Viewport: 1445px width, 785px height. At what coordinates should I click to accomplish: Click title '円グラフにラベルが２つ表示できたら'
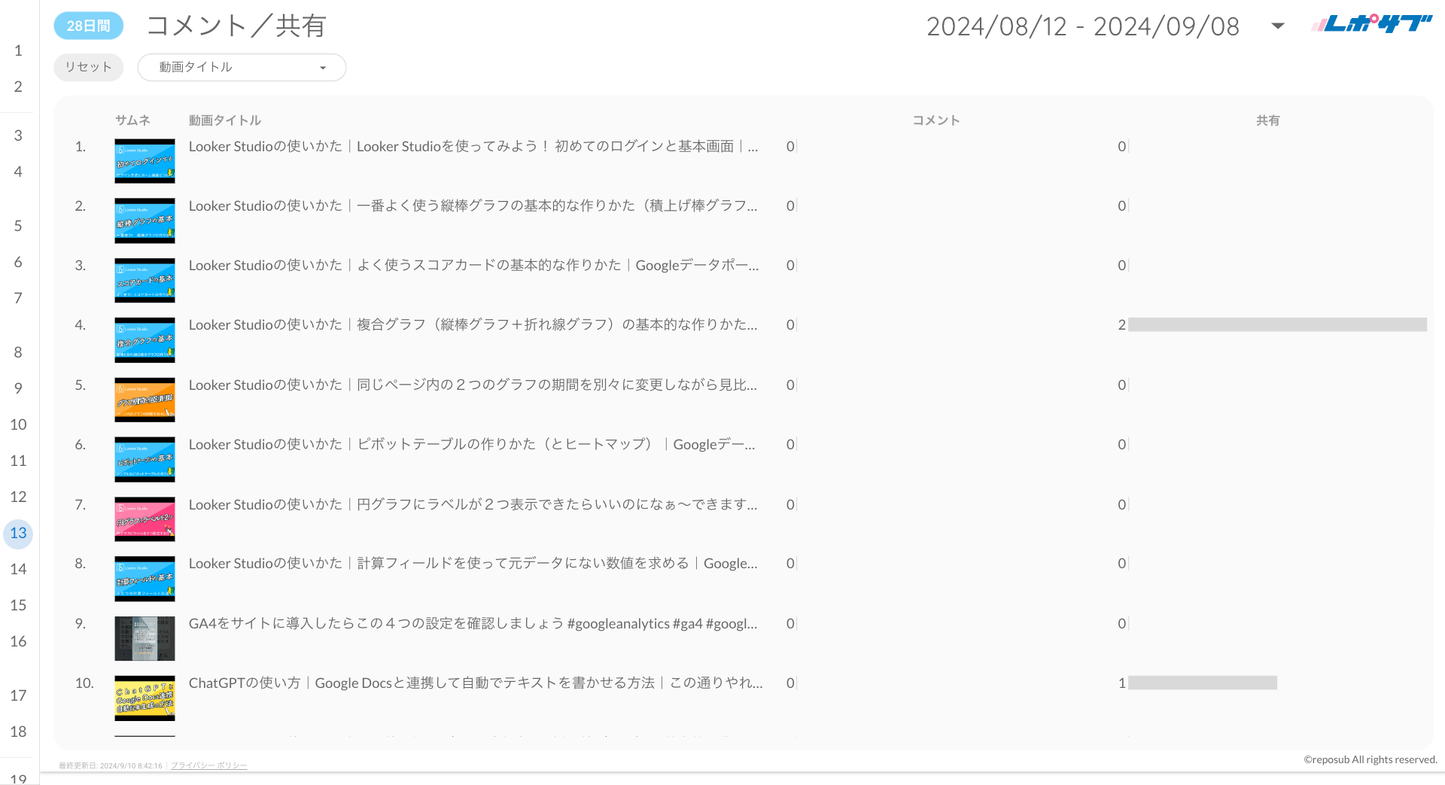475,504
